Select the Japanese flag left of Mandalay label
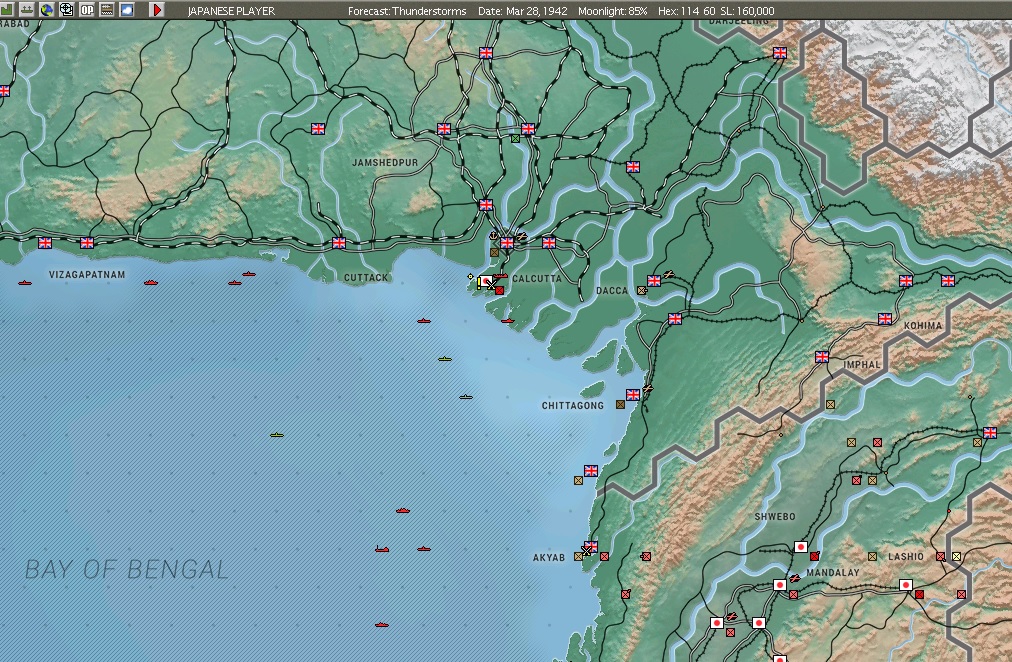 point(780,585)
